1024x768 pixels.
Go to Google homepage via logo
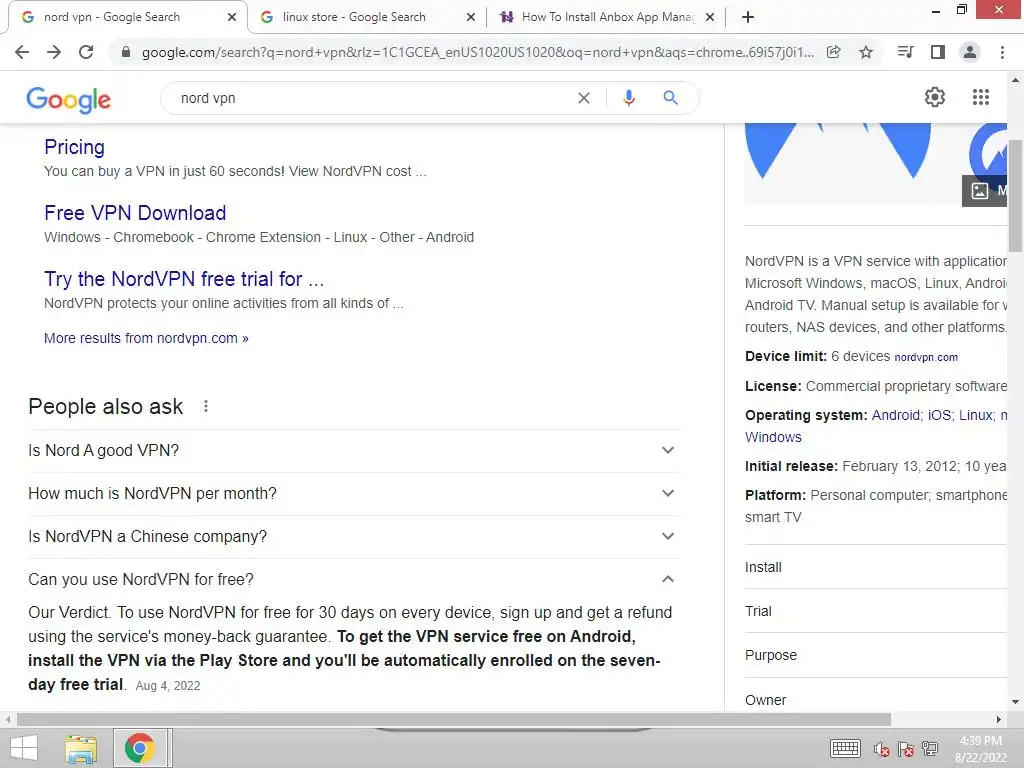pyautogui.click(x=69, y=99)
